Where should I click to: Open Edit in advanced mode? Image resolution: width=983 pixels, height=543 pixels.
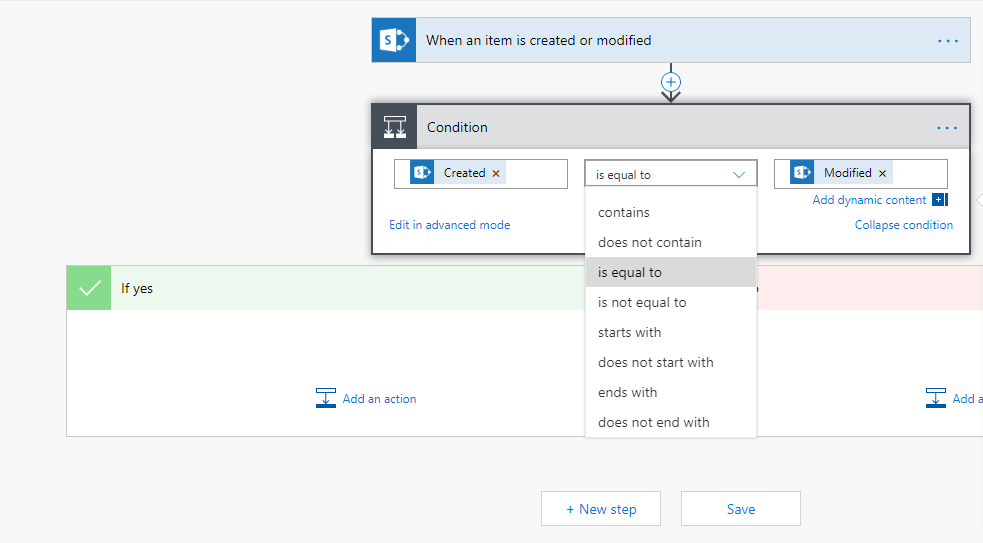pos(449,224)
